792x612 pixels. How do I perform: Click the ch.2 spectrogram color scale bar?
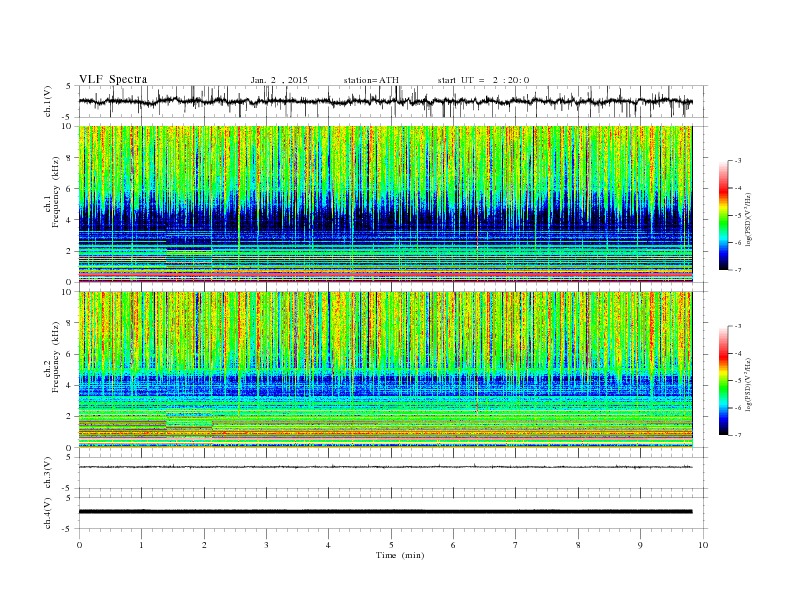tap(724, 381)
